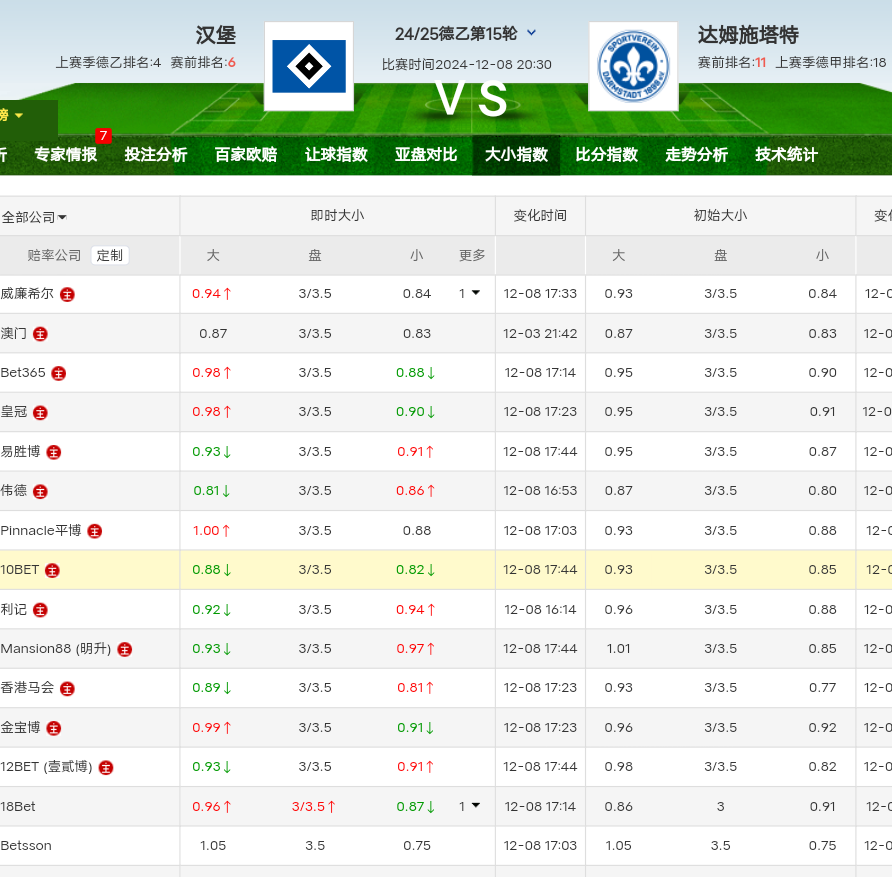Click red 主 icon beside Mansion88 (明升)
The height and width of the screenshot is (877, 892).
pyautogui.click(x=125, y=649)
